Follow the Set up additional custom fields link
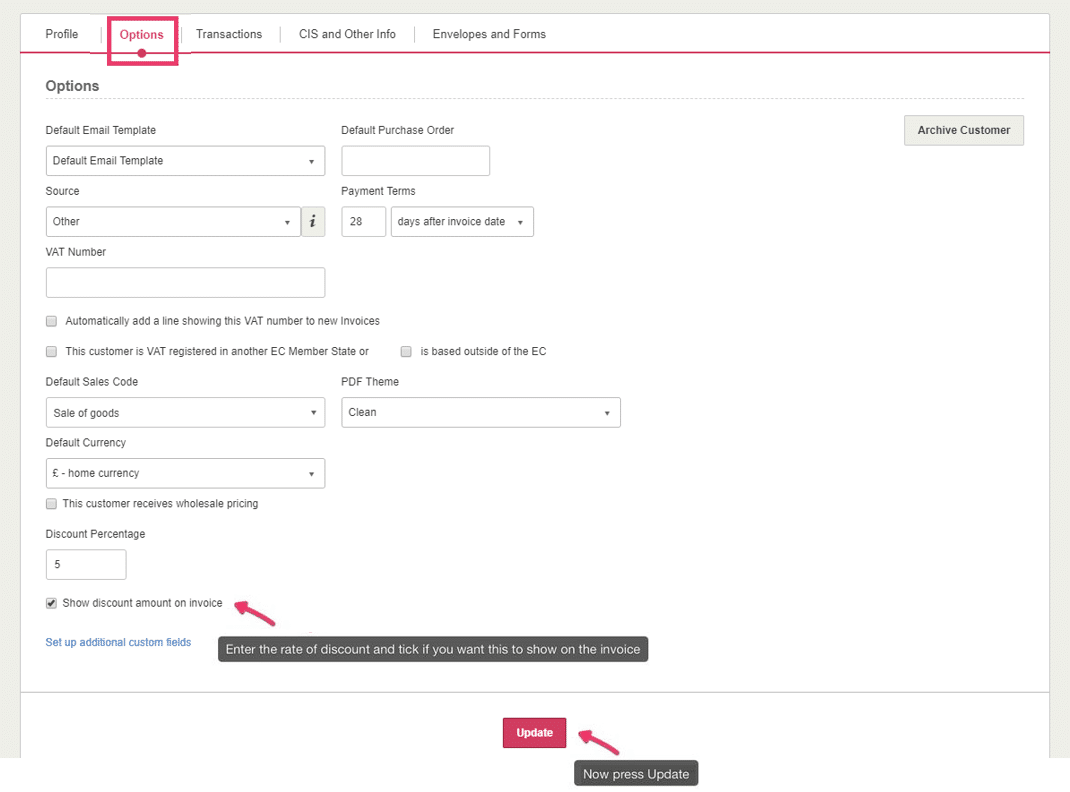Image resolution: width=1070 pixels, height=792 pixels. pyautogui.click(x=118, y=642)
